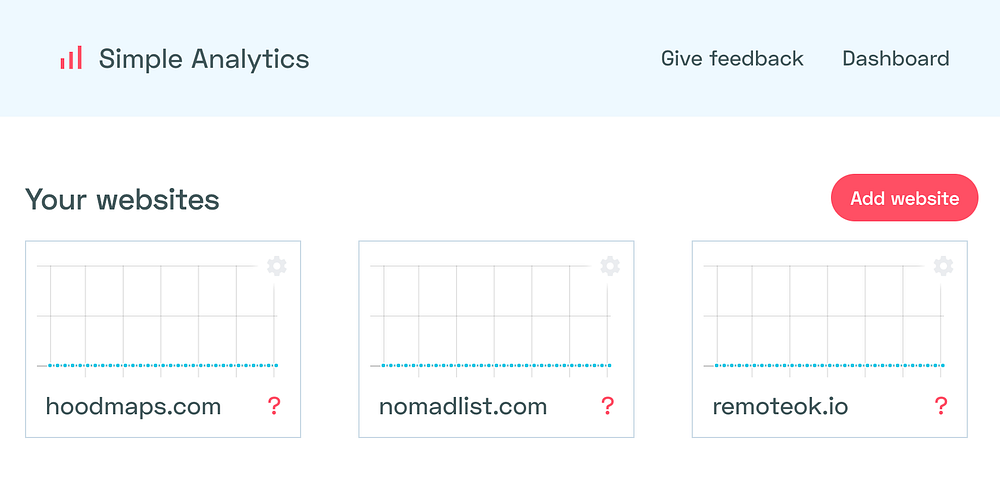This screenshot has height=494, width=1000.
Task: Click the red question mark on remoteok.io
Action: tap(940, 406)
